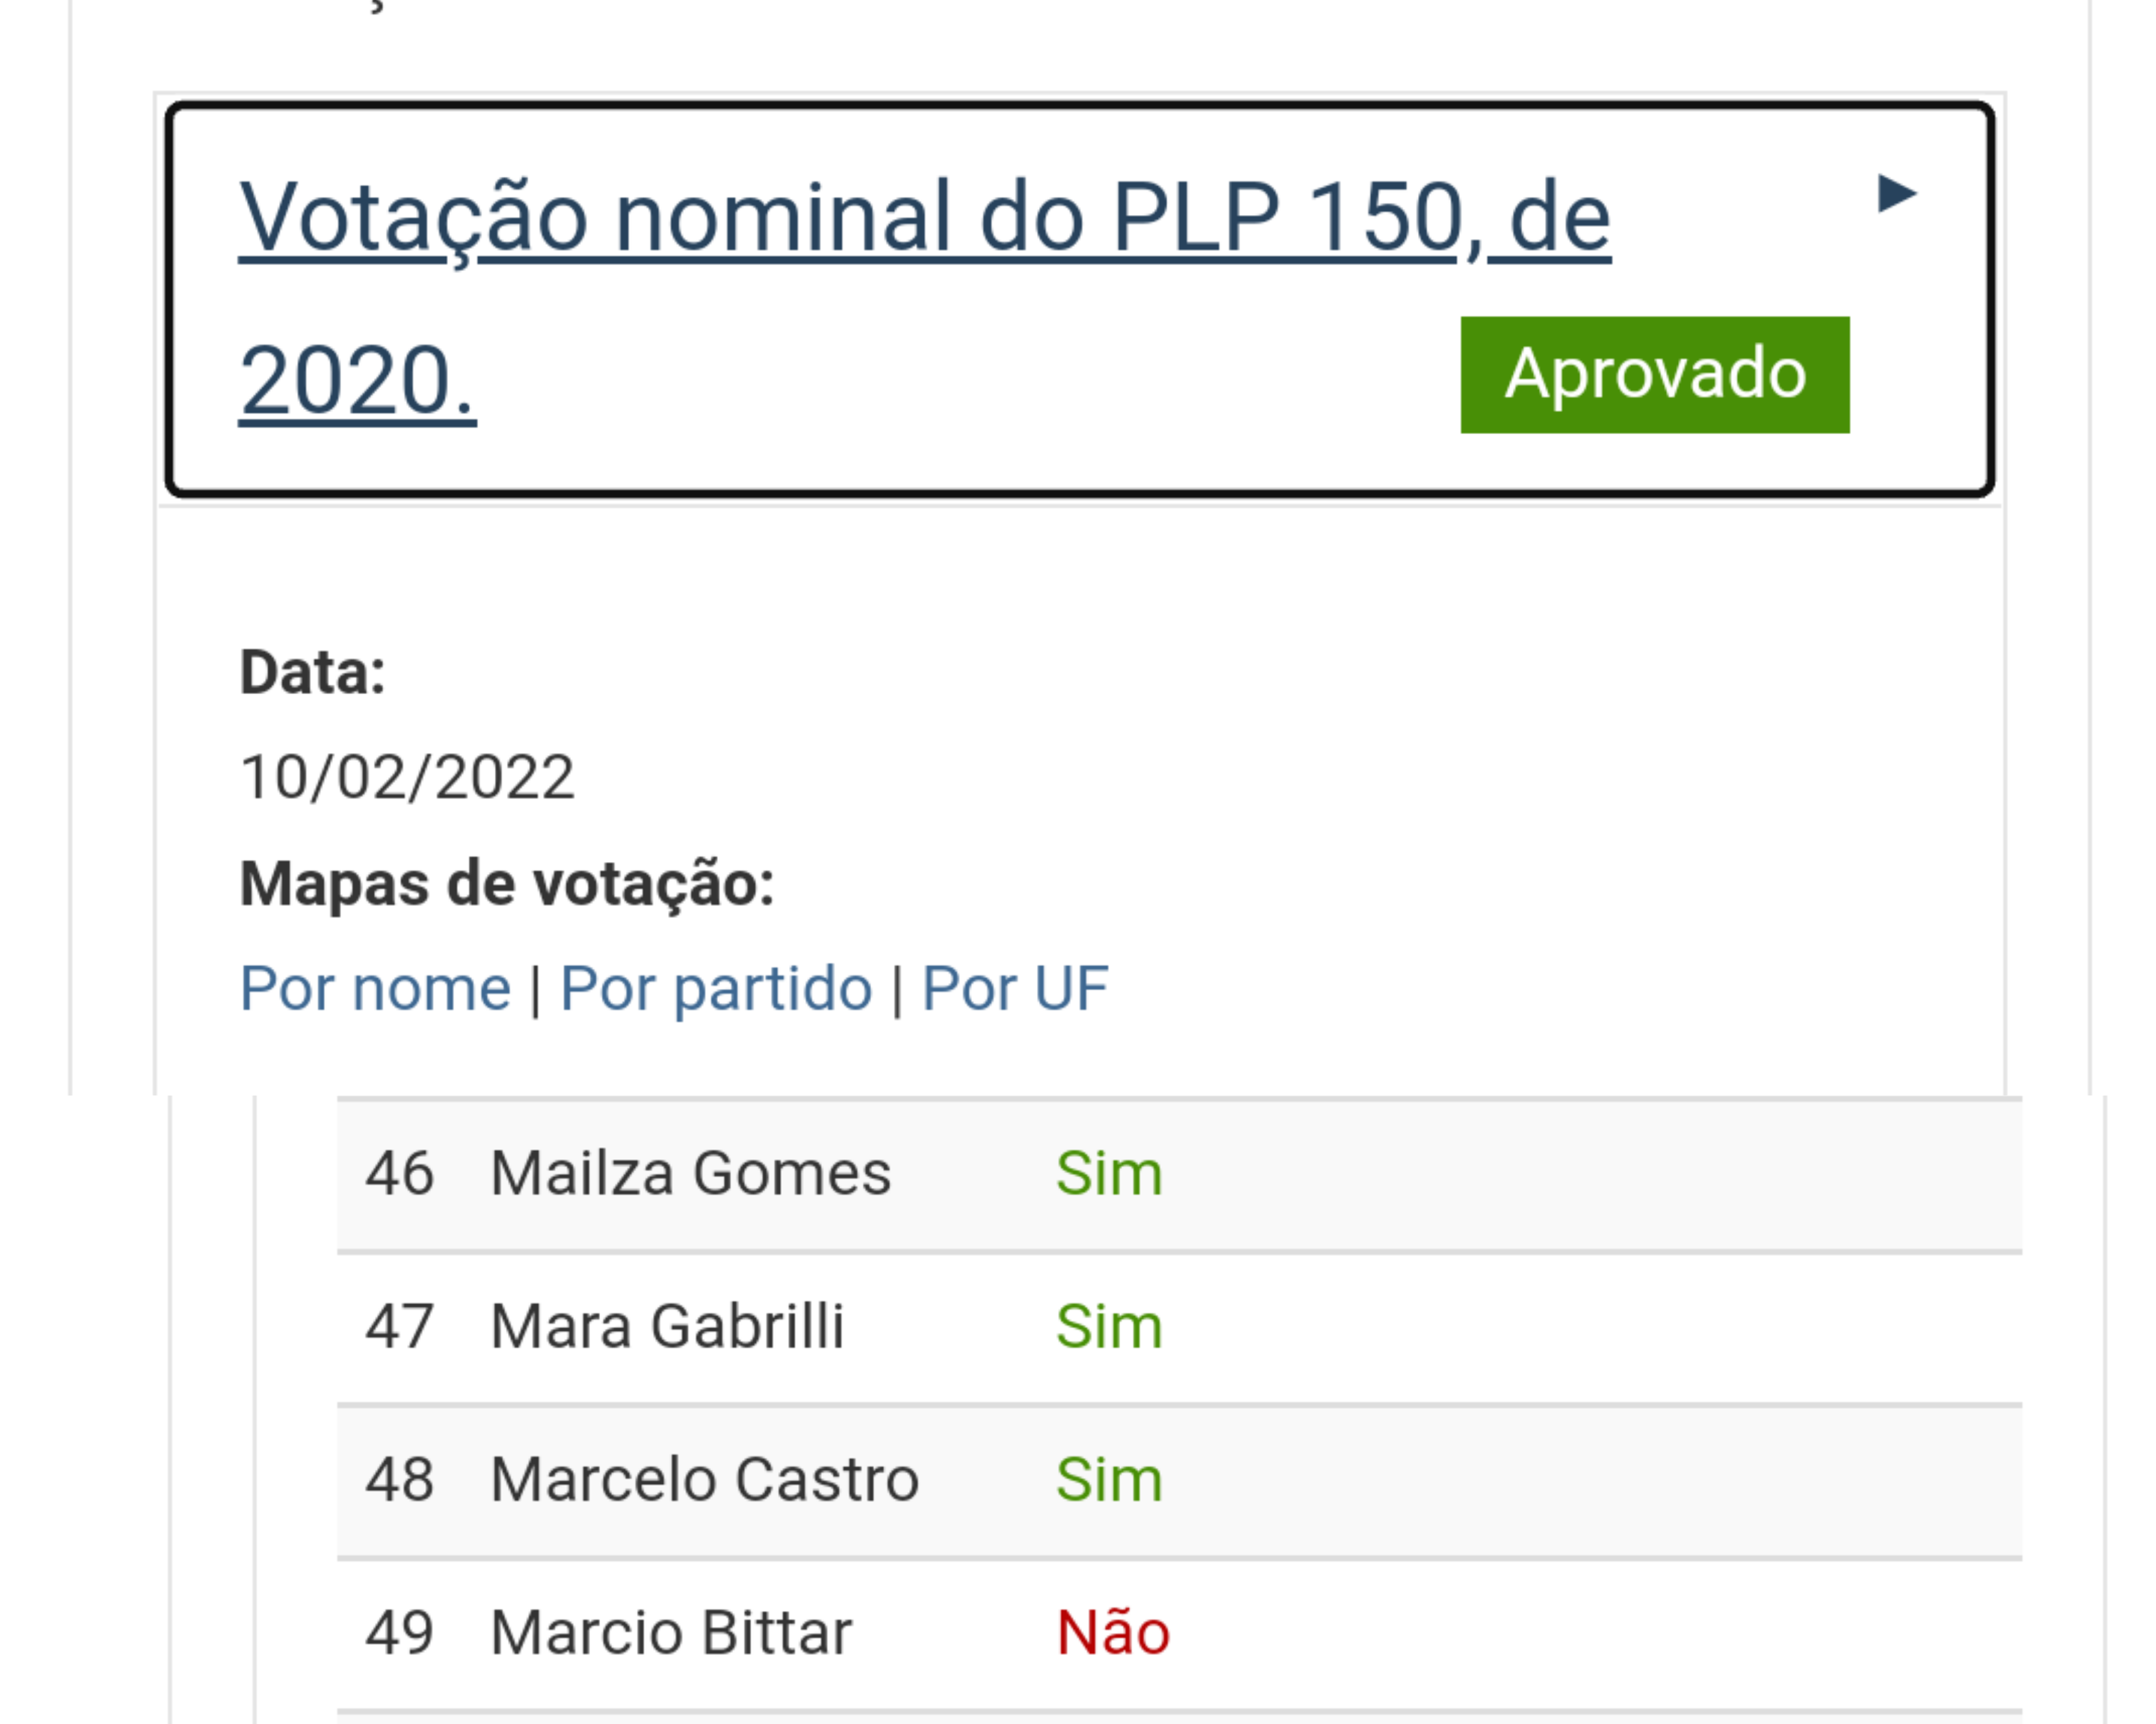Click row number 49 in the table
This screenshot has height=1724, width=2156.
[x=399, y=1634]
